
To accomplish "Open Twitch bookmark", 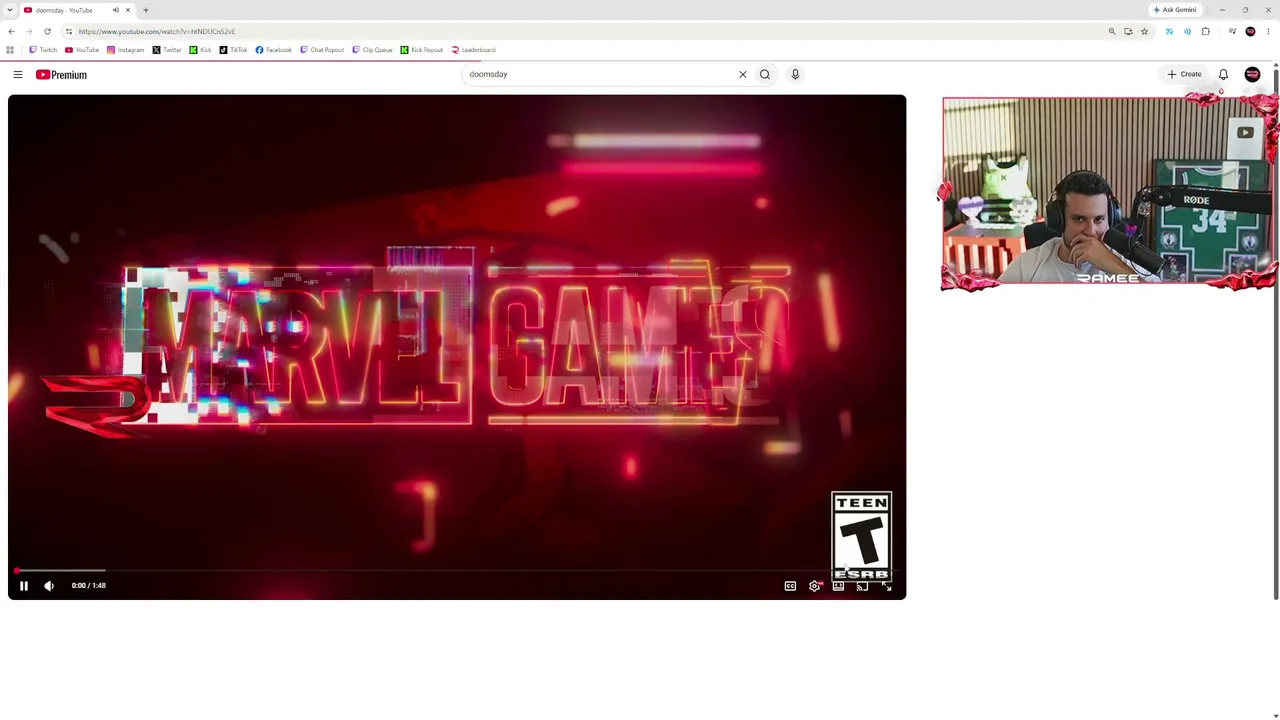I will 43,50.
